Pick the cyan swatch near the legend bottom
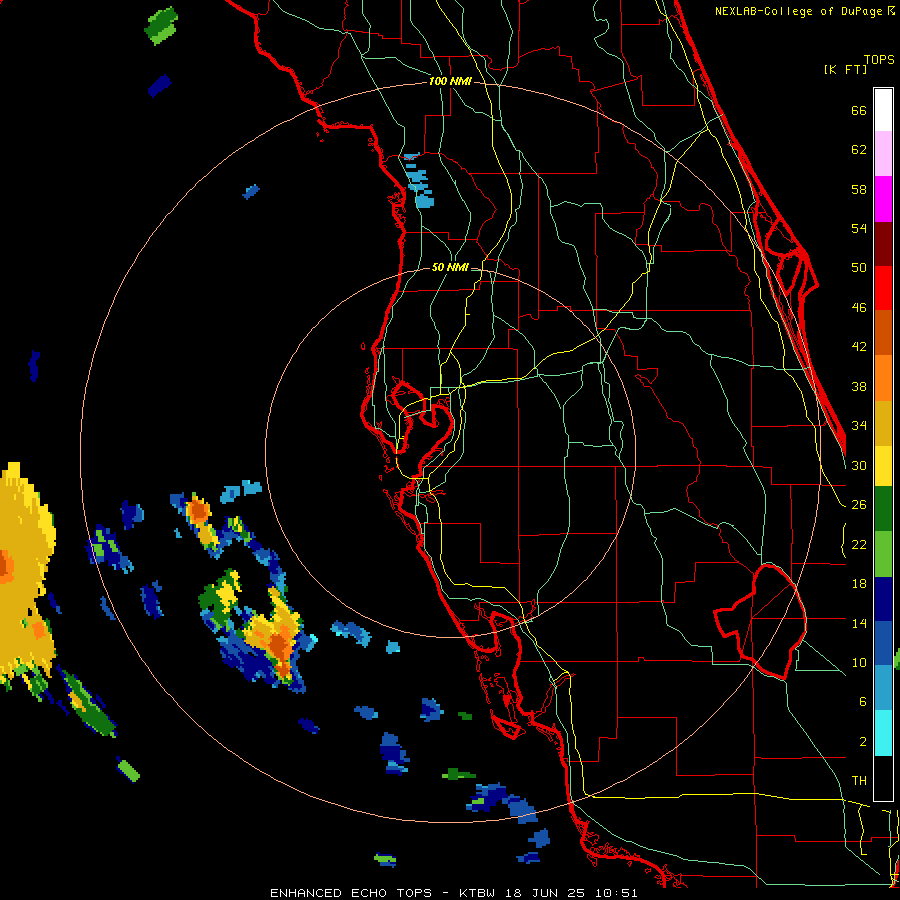Screen dimensions: 900x900 883,733
